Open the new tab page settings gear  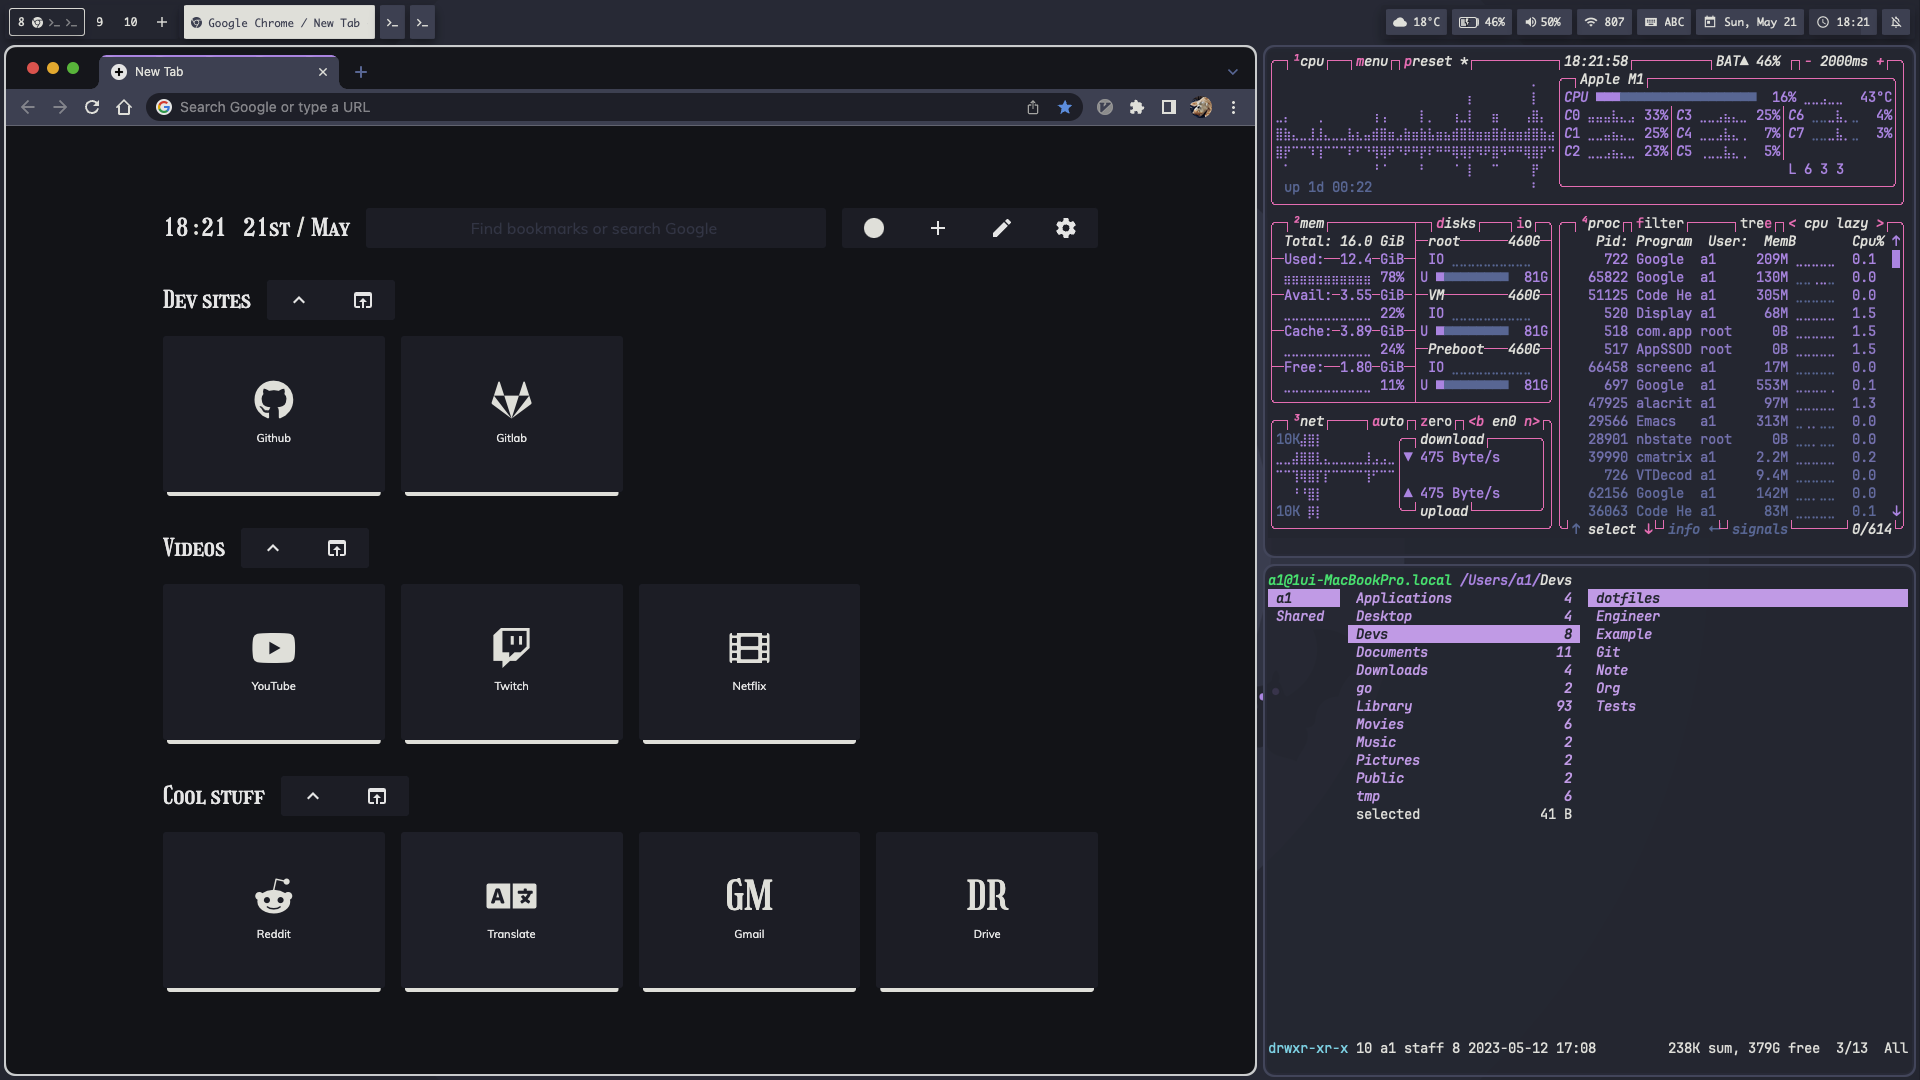1066,228
